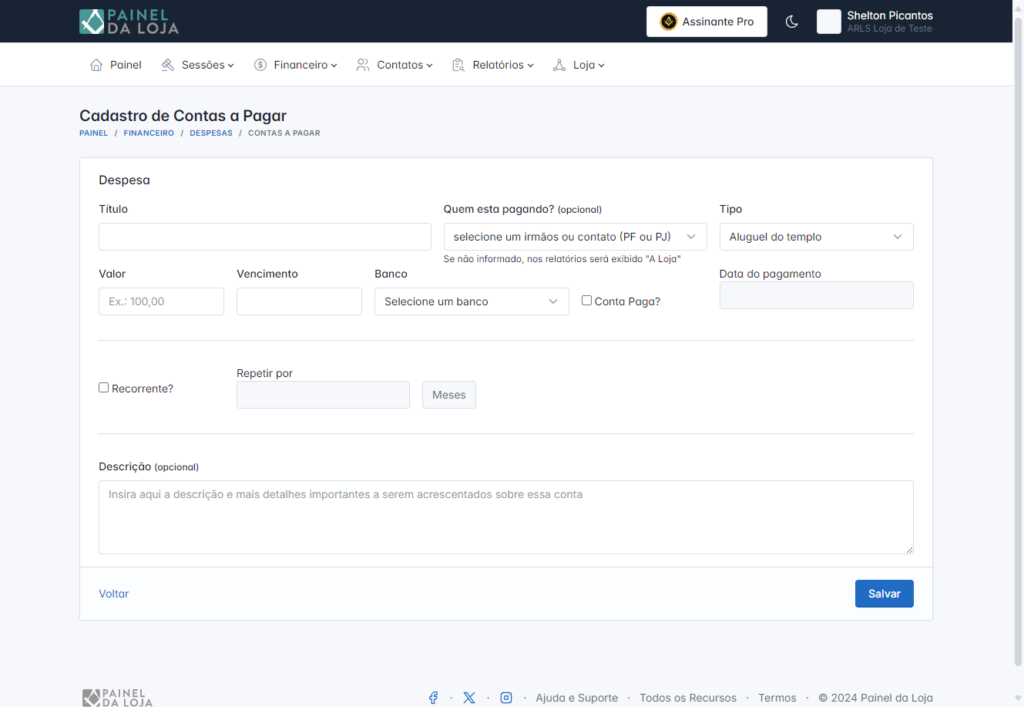
Task: Click the Relatórios clipboard icon
Action: tap(458, 65)
